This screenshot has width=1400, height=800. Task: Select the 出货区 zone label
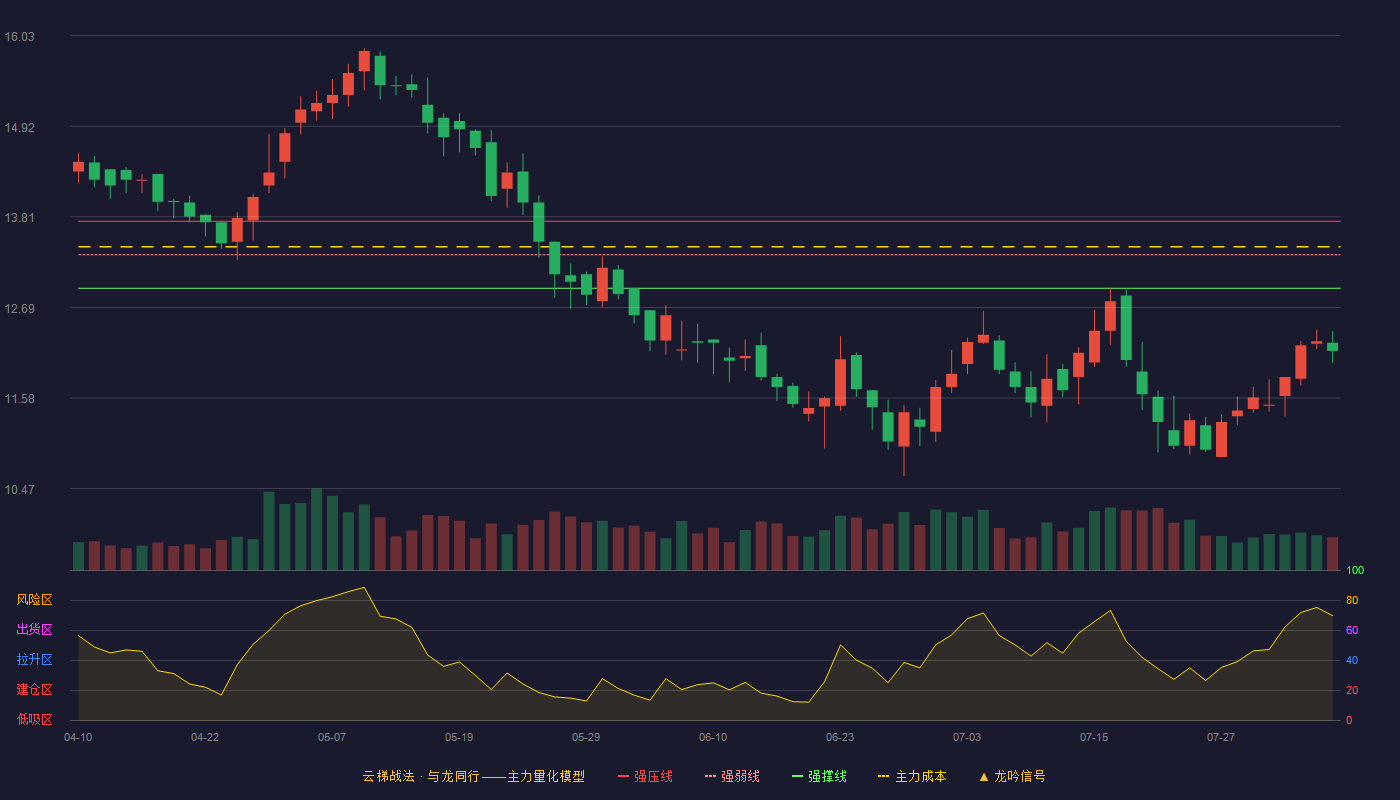(34, 630)
